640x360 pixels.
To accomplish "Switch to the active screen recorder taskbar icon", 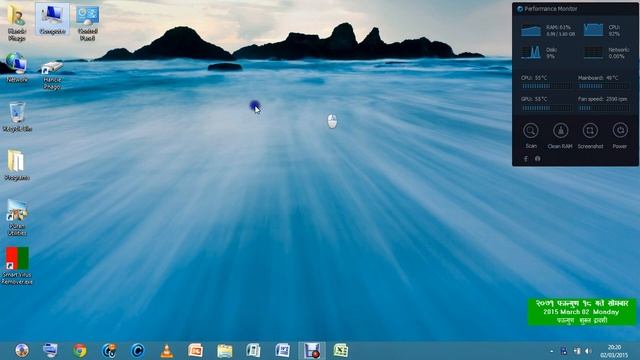I will [x=312, y=351].
